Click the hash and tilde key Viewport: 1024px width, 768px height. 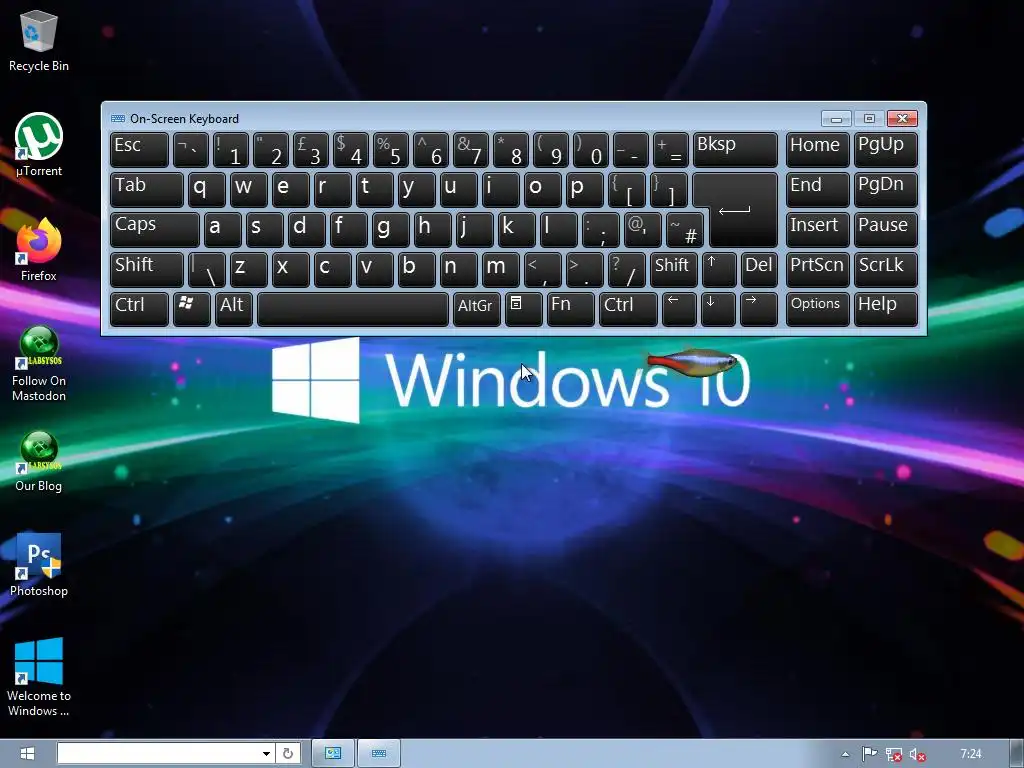tap(684, 230)
